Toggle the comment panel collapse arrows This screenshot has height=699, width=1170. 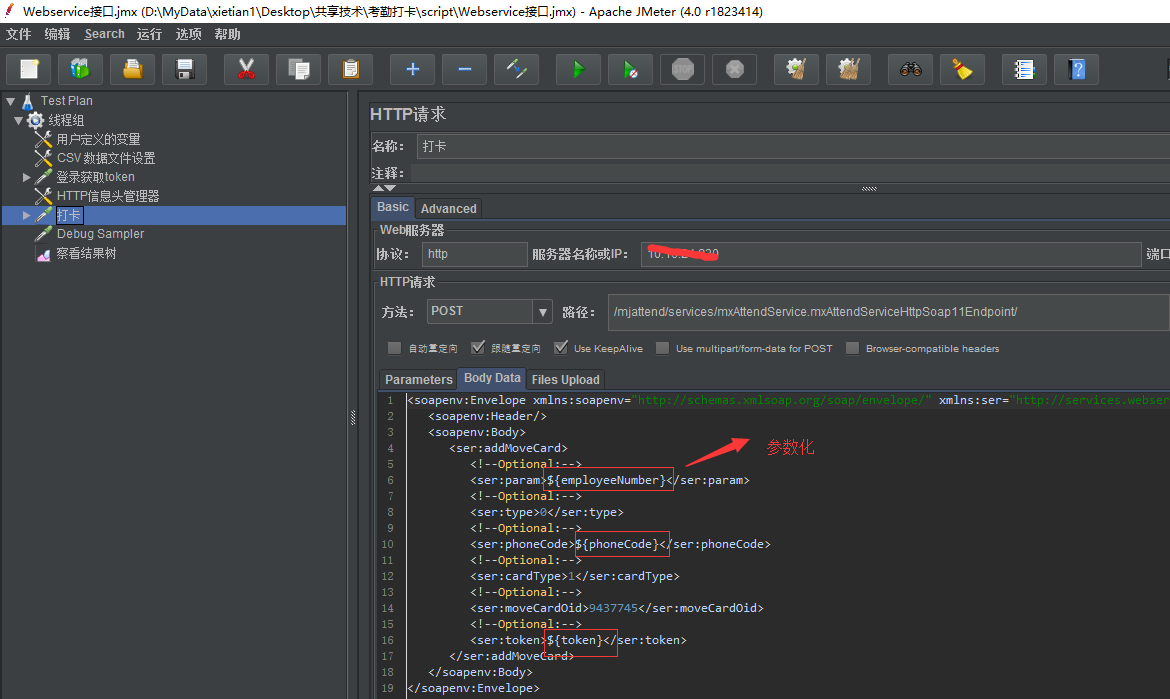384,188
